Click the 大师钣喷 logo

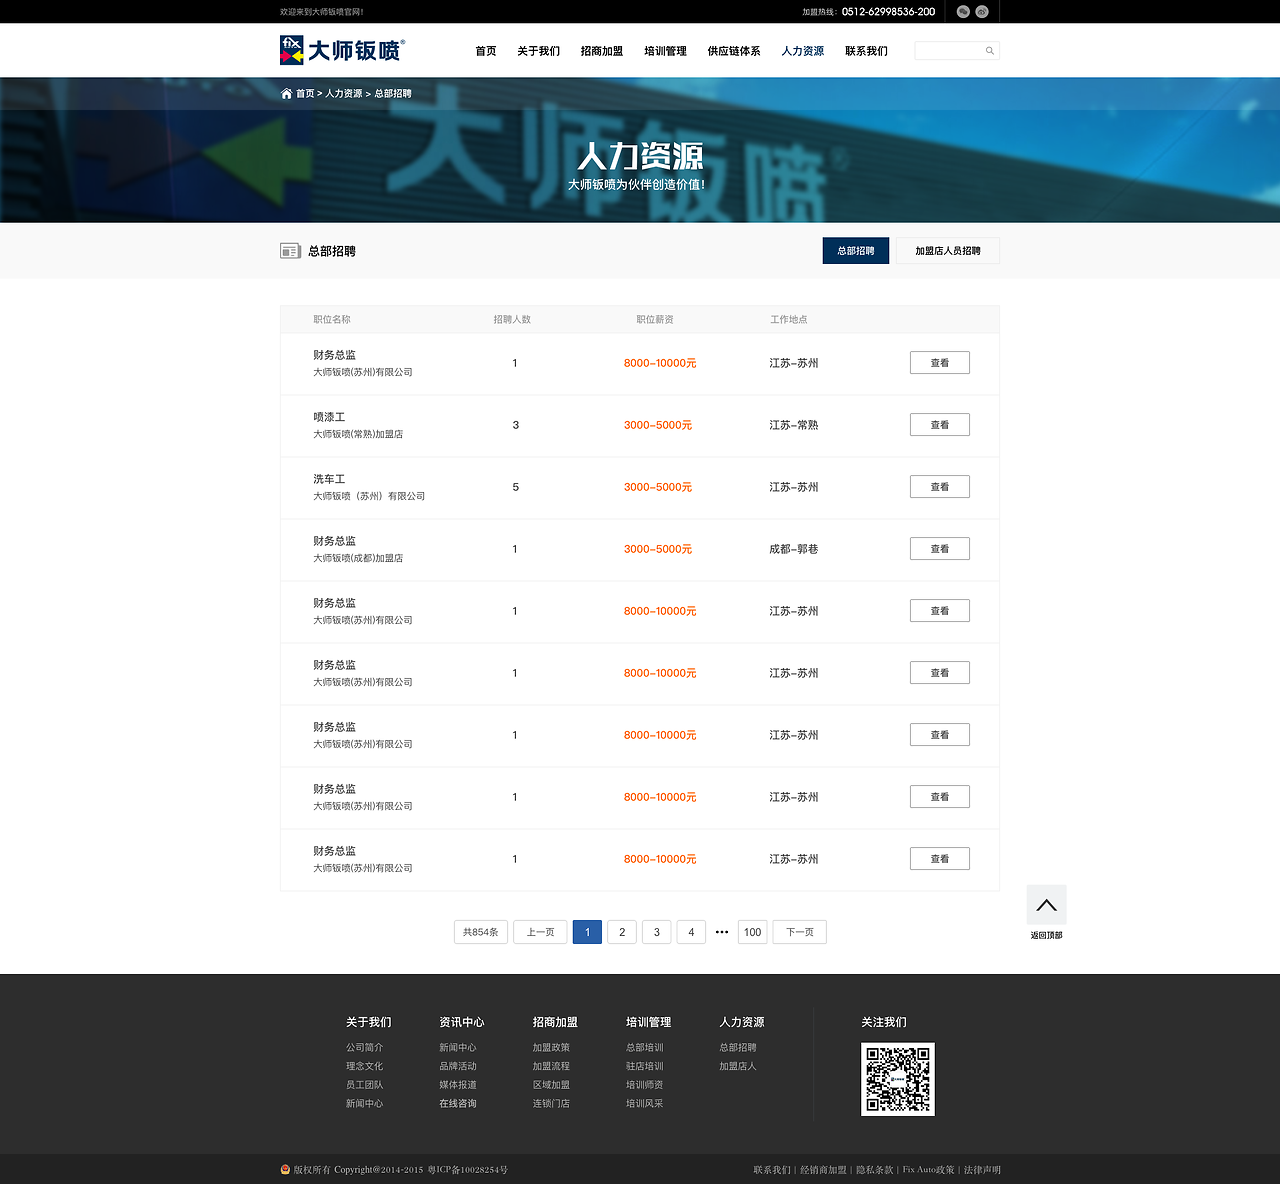342,50
